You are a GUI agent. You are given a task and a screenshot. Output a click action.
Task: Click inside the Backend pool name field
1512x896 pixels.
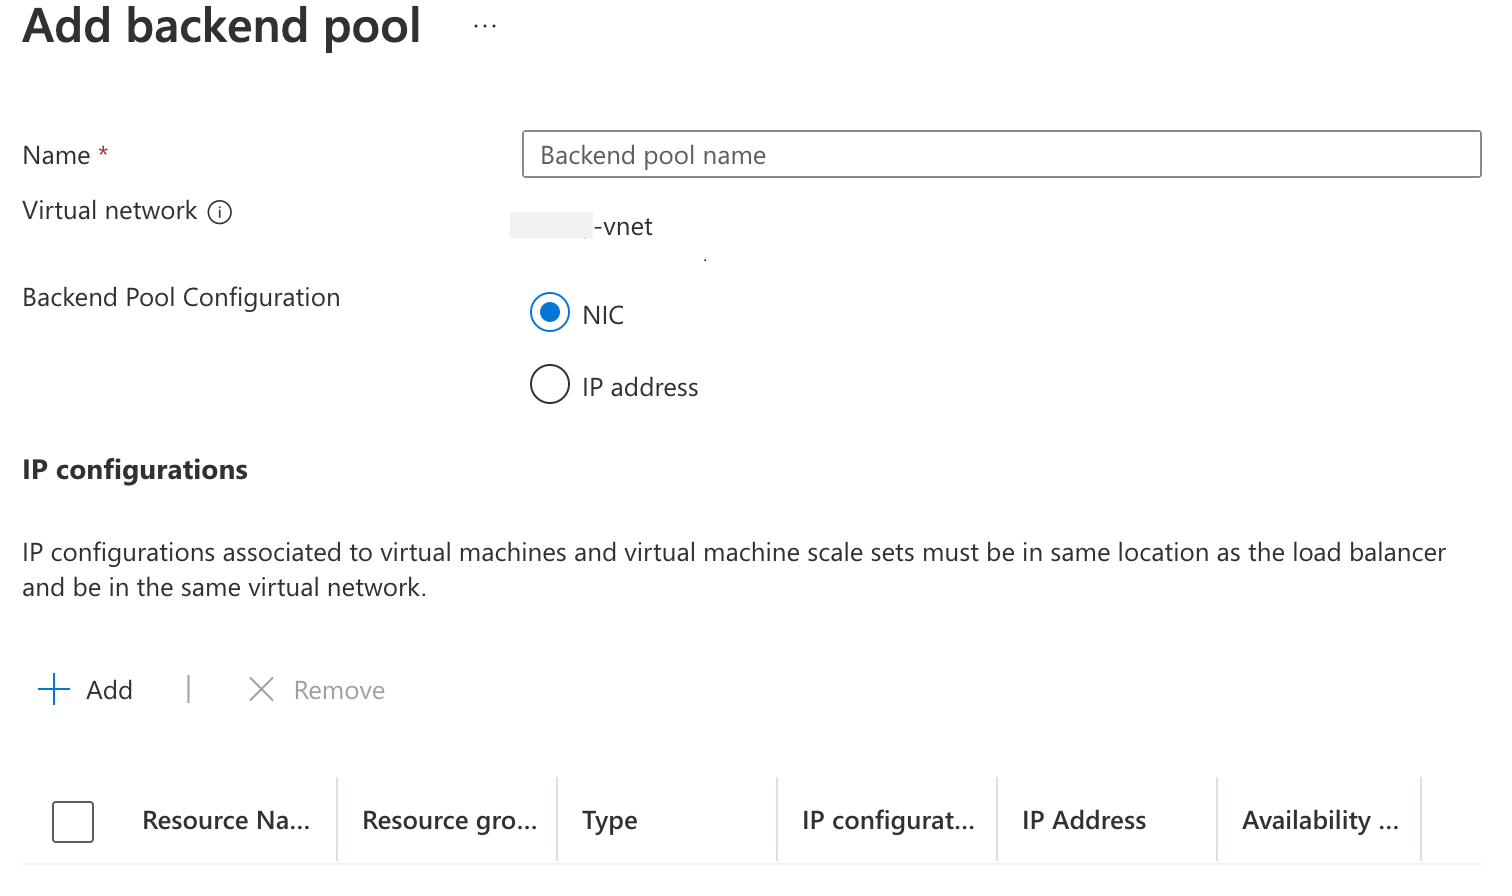point(1000,154)
